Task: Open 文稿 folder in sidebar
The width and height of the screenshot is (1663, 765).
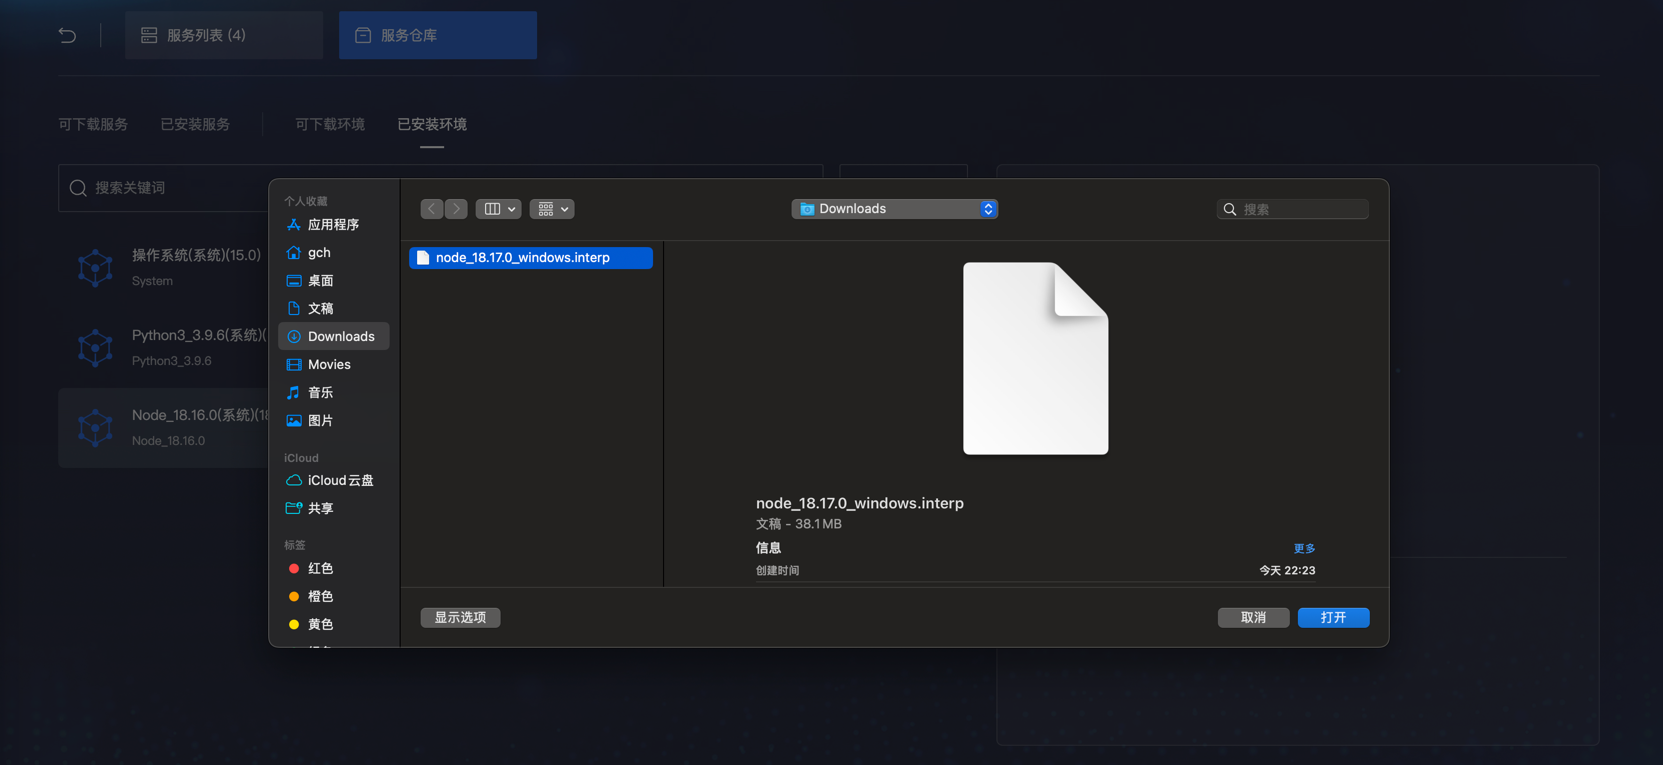Action: point(333,309)
